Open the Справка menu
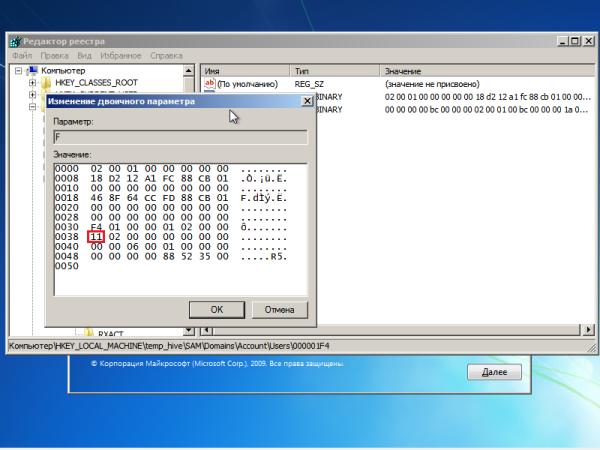 [166, 56]
